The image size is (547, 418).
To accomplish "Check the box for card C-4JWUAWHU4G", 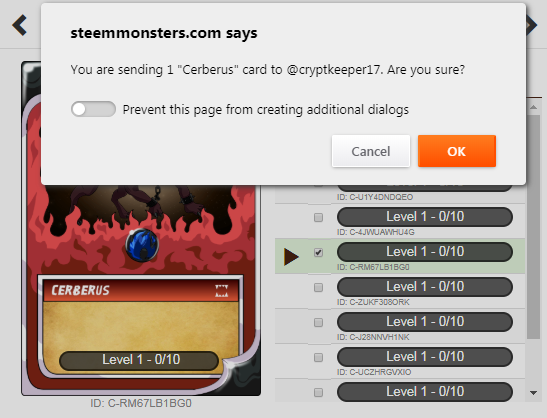I will click(x=318, y=218).
